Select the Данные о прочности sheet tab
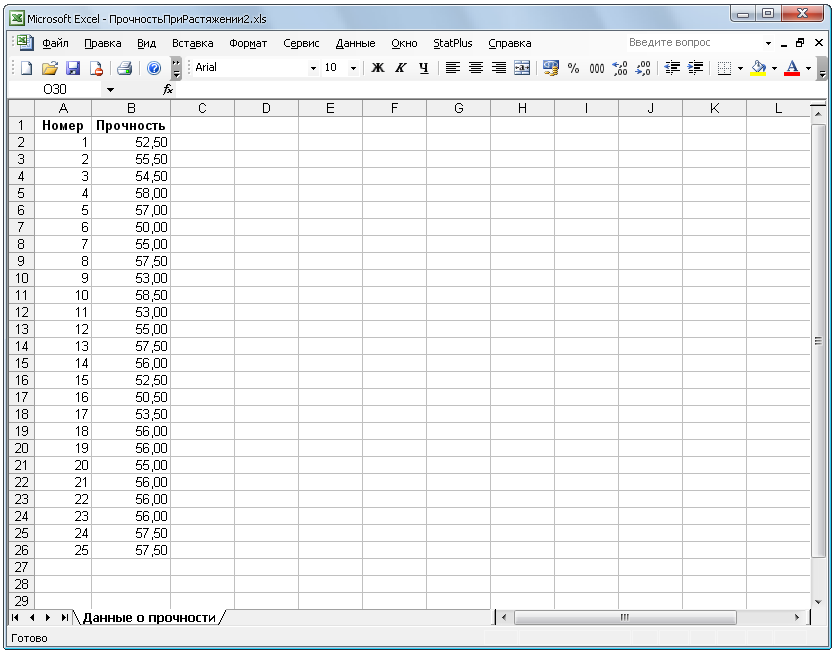Image resolution: width=835 pixels, height=654 pixels. point(149,618)
